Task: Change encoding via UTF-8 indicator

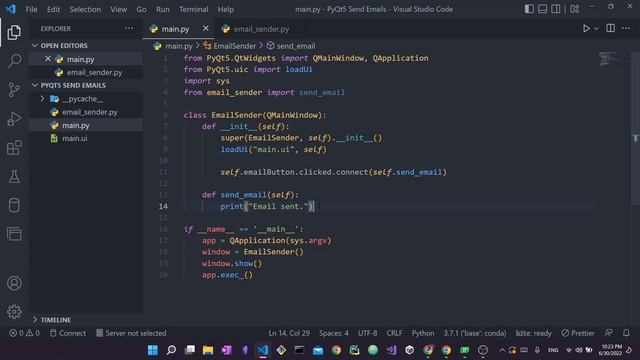Action: [367, 333]
